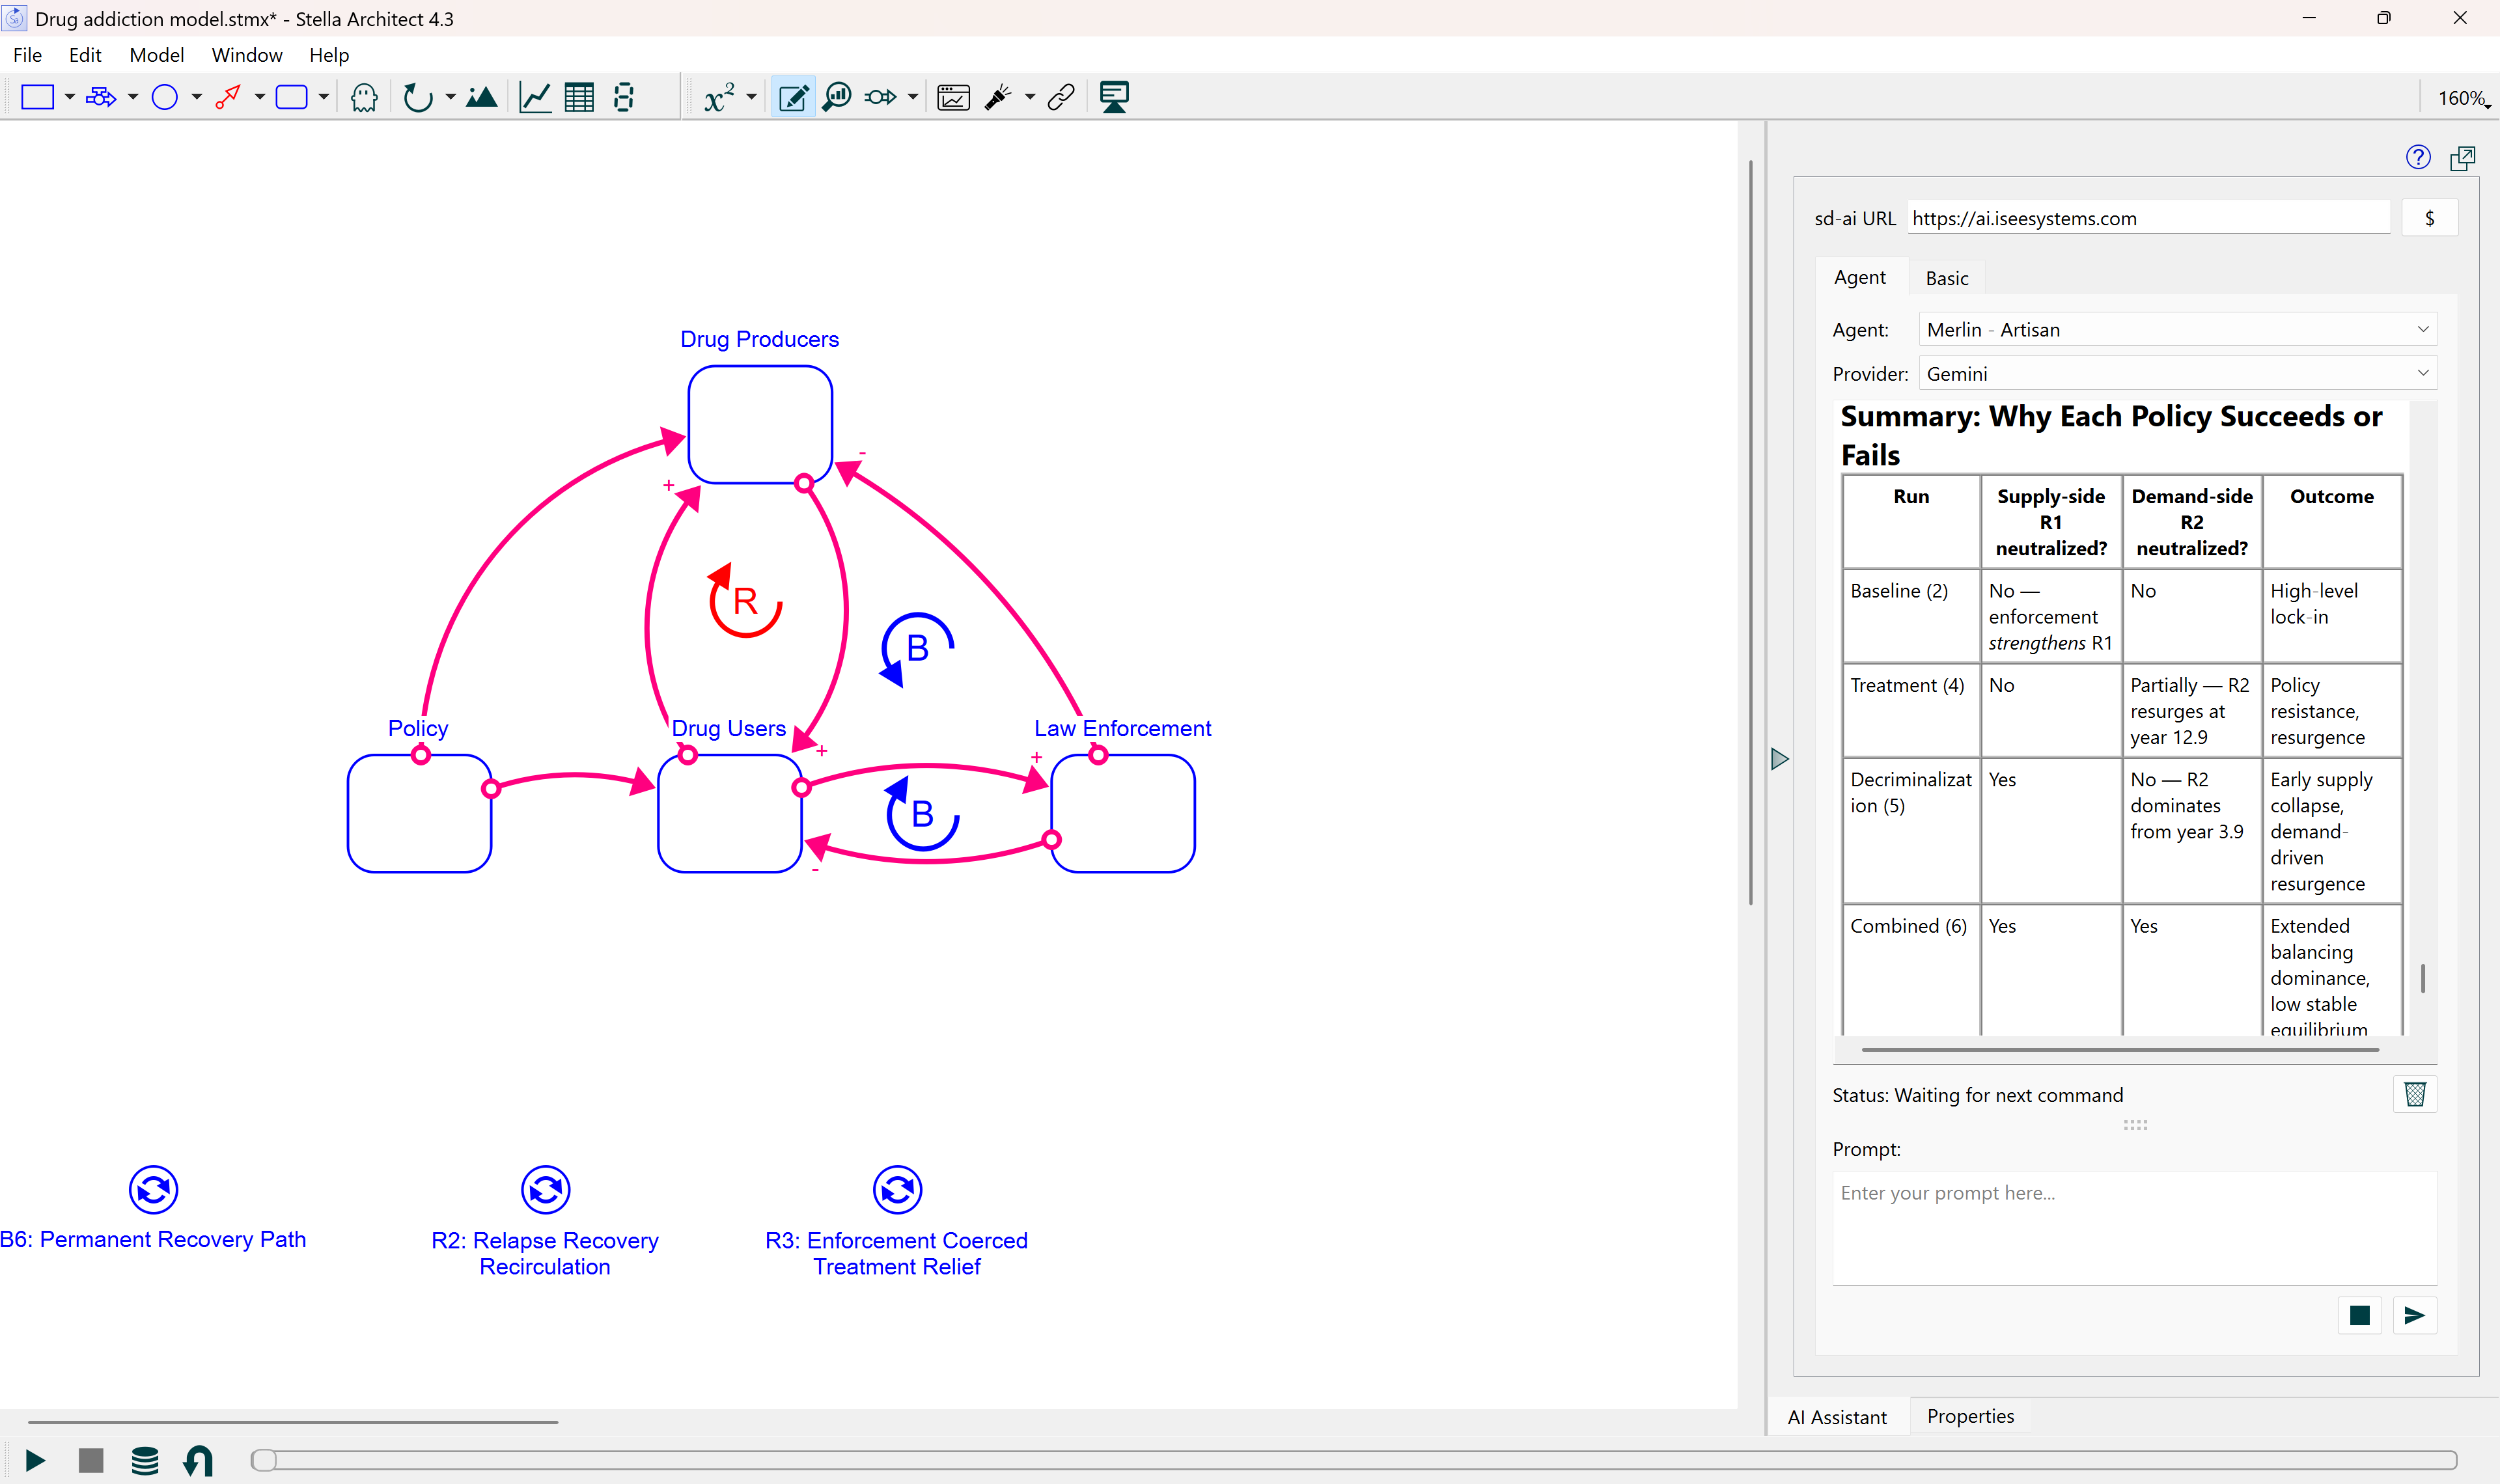The width and height of the screenshot is (2500, 1484).
Task: Stop the AI request square button
Action: coord(2360,1316)
